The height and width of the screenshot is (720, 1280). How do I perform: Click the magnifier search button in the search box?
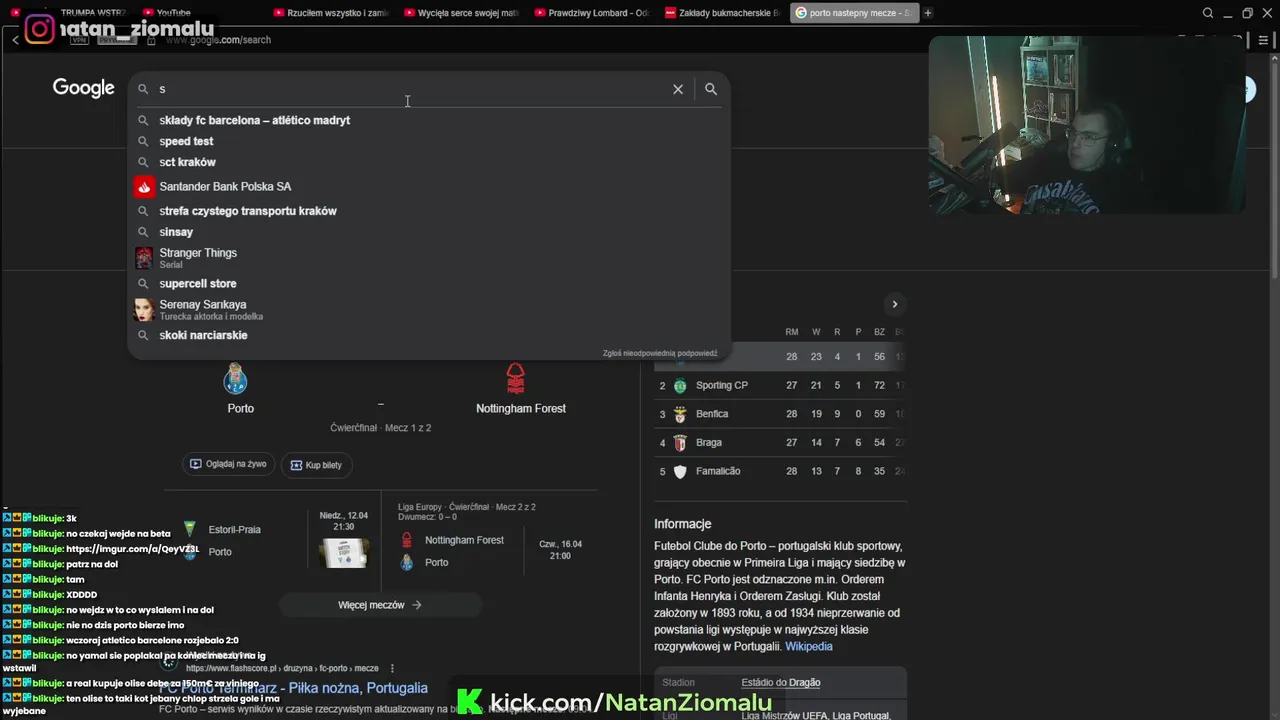711,89
